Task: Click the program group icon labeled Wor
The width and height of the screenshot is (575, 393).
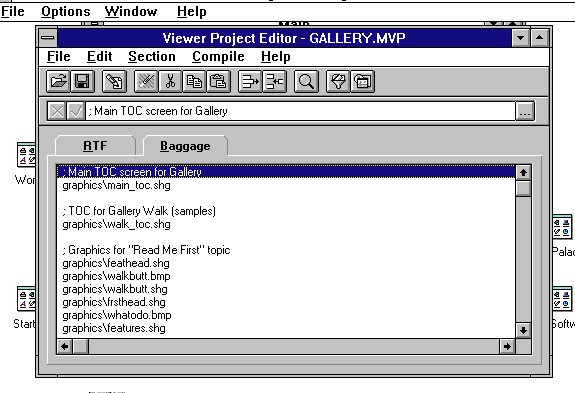Action: click(x=26, y=154)
